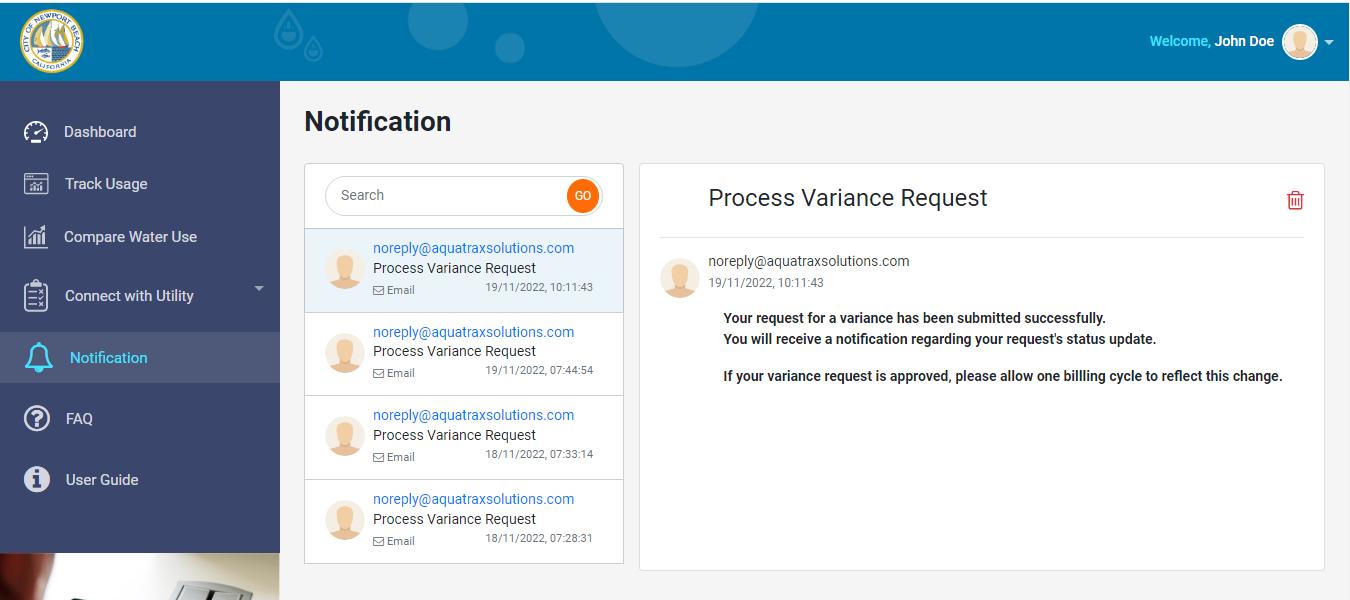Click the Compare Water Use bar chart icon
Image resolution: width=1350 pixels, height=600 pixels.
point(36,236)
